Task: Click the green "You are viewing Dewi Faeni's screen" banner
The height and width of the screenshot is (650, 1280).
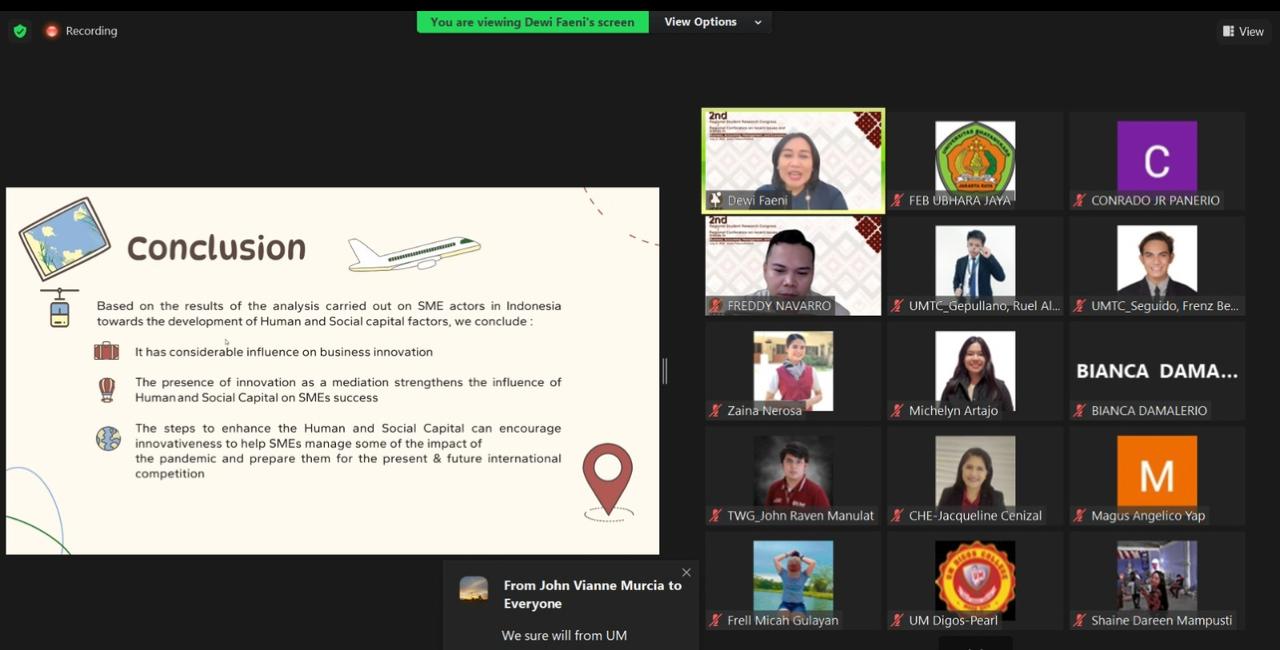Action: coord(532,22)
